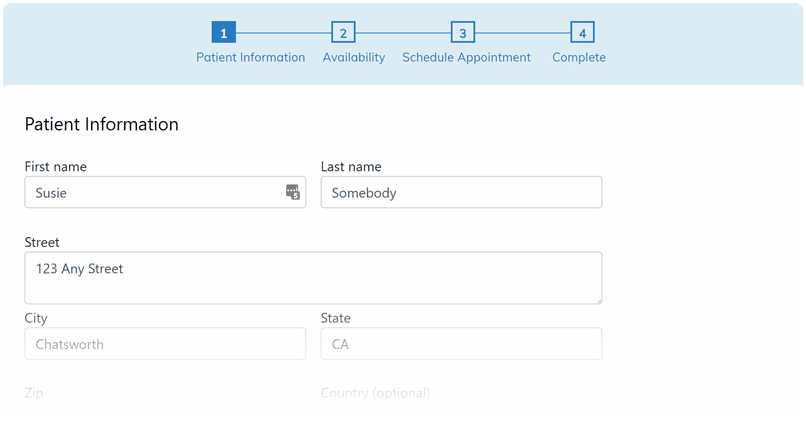Jump to the step 4 number box
This screenshot has height=422, width=806.
click(582, 32)
